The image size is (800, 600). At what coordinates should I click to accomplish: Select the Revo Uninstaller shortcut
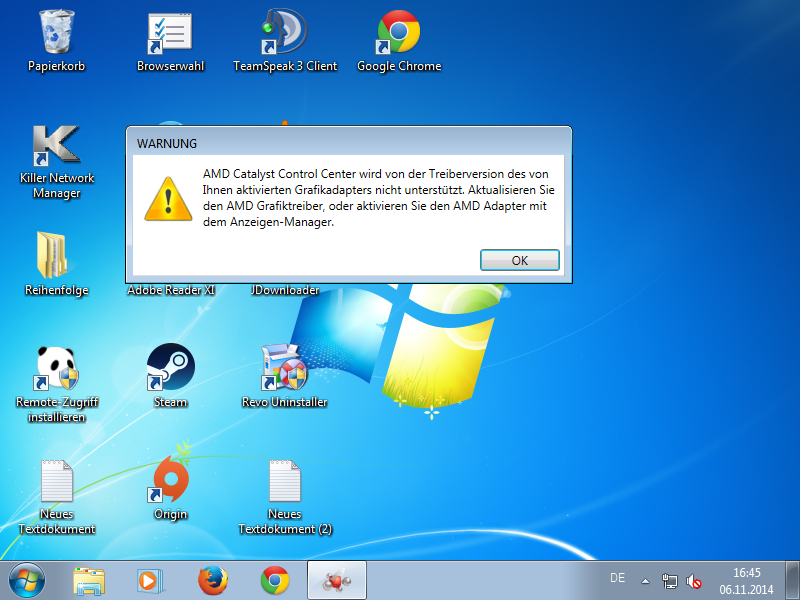(x=285, y=367)
